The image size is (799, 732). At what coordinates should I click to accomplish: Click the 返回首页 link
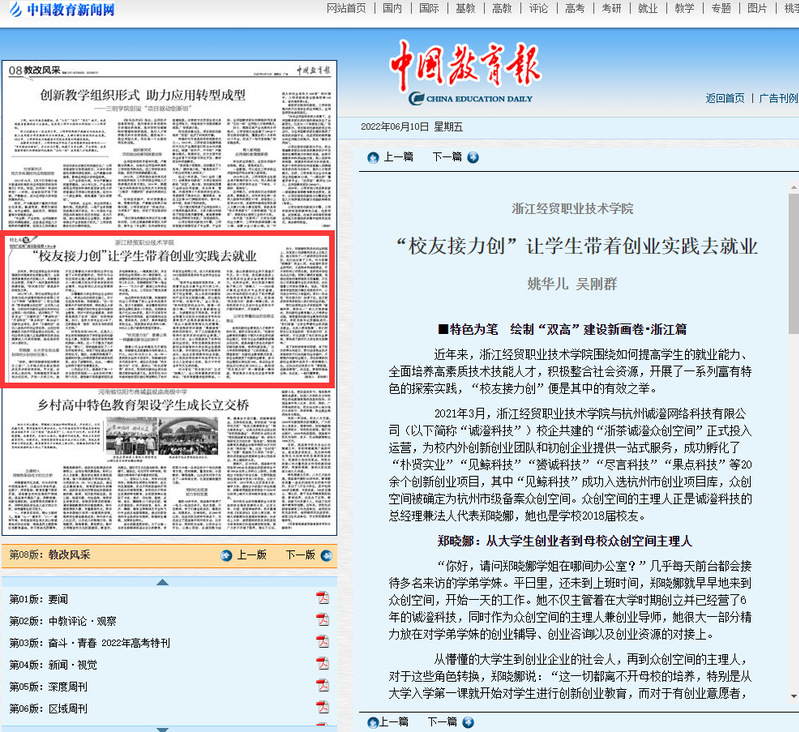(724, 98)
